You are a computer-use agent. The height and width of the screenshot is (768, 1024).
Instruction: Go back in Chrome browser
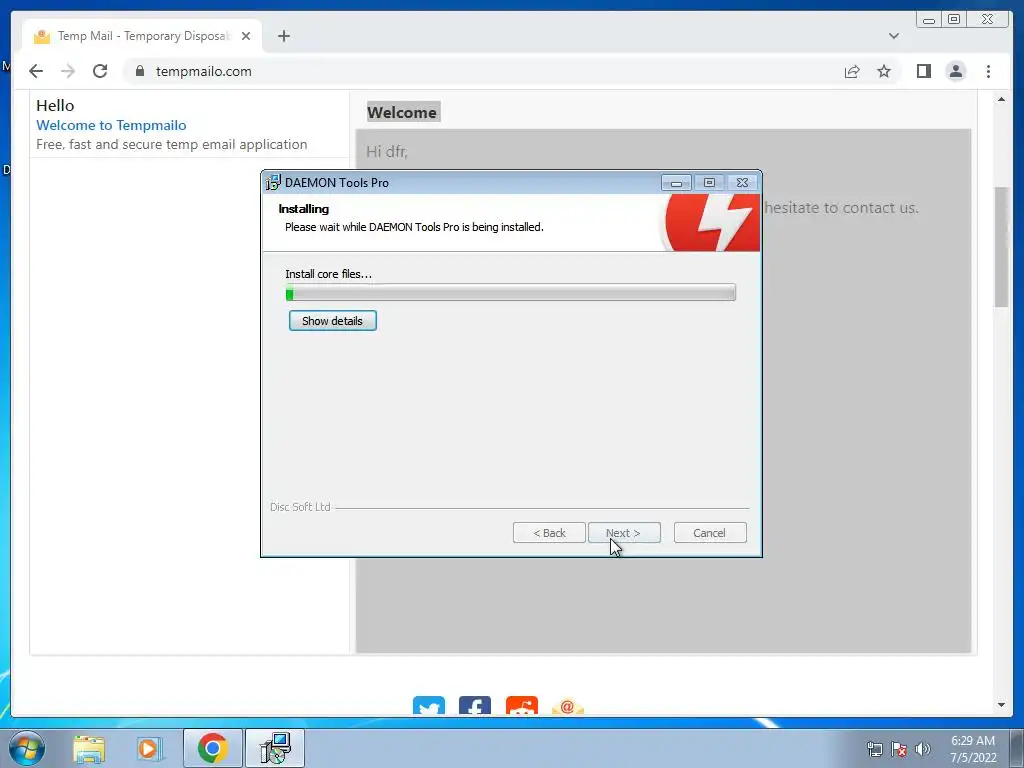coord(36,71)
